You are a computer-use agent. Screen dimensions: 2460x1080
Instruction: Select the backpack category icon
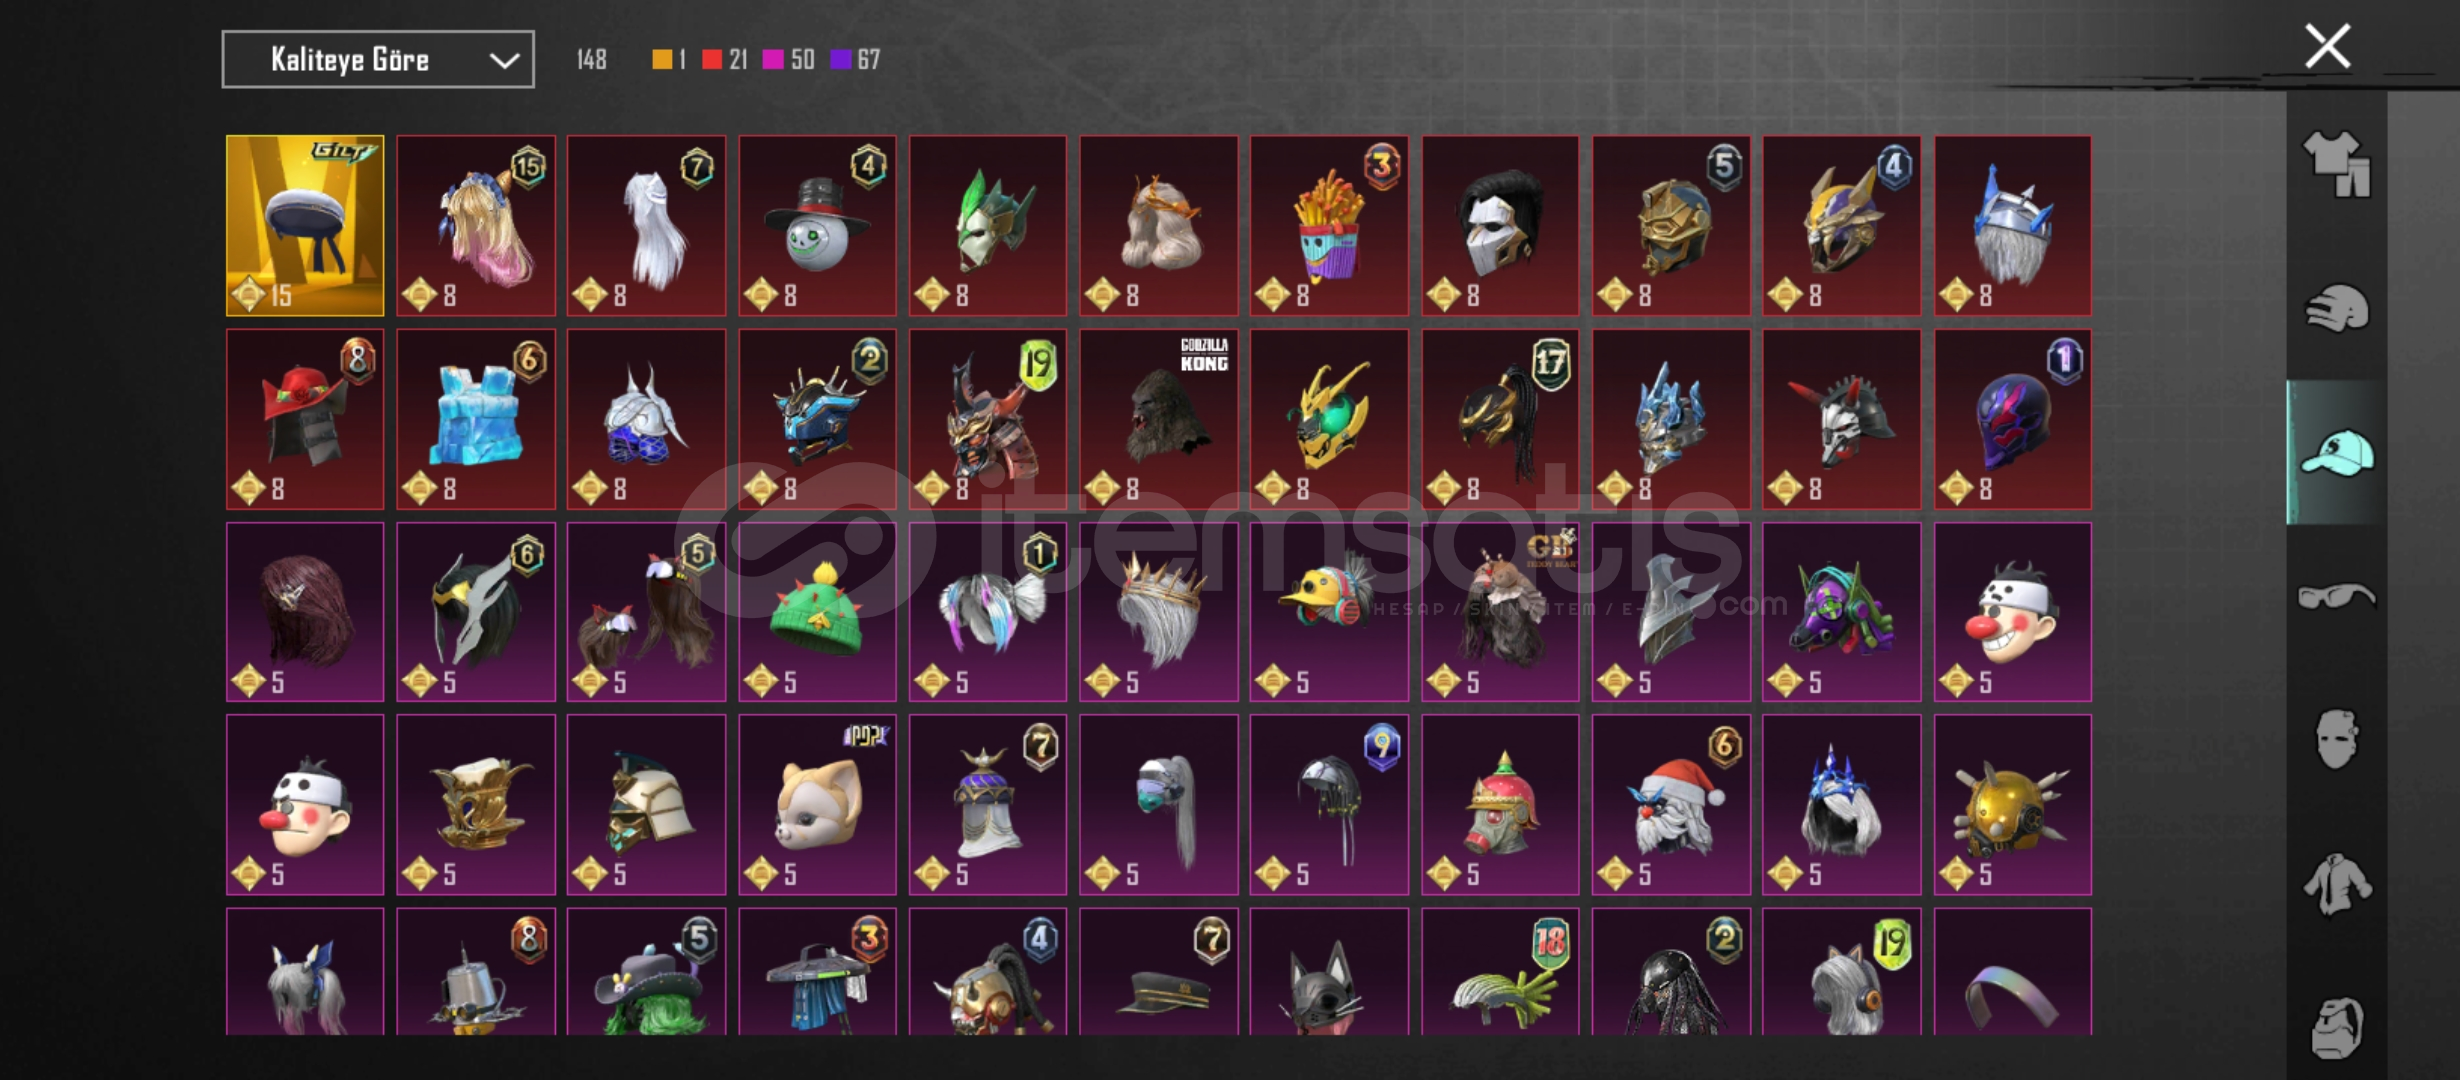click(2337, 1028)
